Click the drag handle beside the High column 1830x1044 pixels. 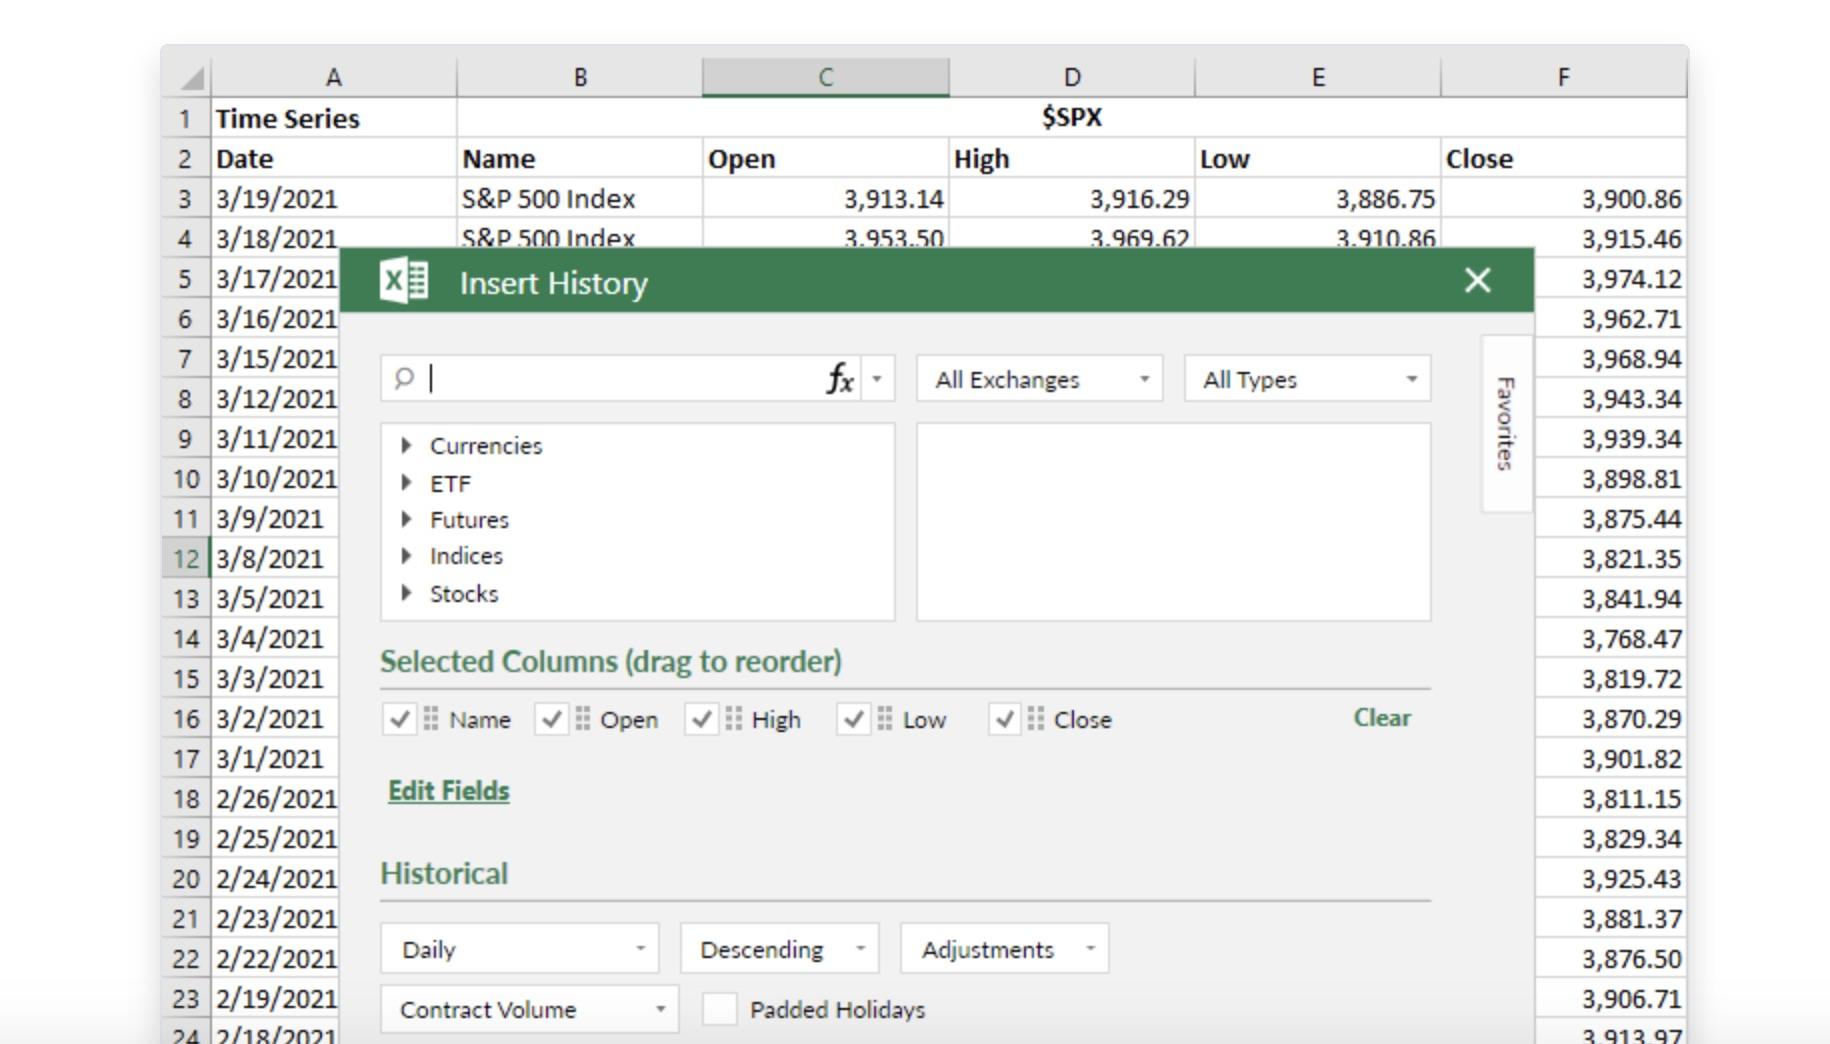731,718
